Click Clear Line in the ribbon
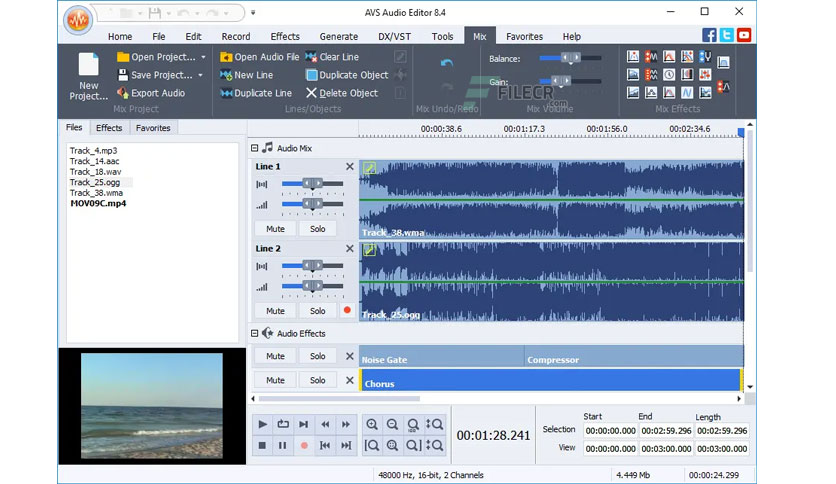Viewport: 836px width, 484px height. [332, 57]
